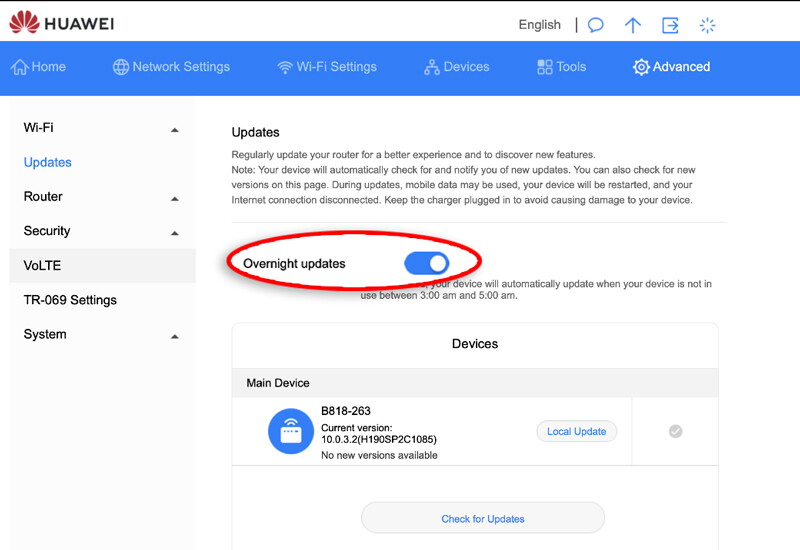This screenshot has height=550, width=800.
Task: Open the messages speech bubble icon
Action: 595,25
